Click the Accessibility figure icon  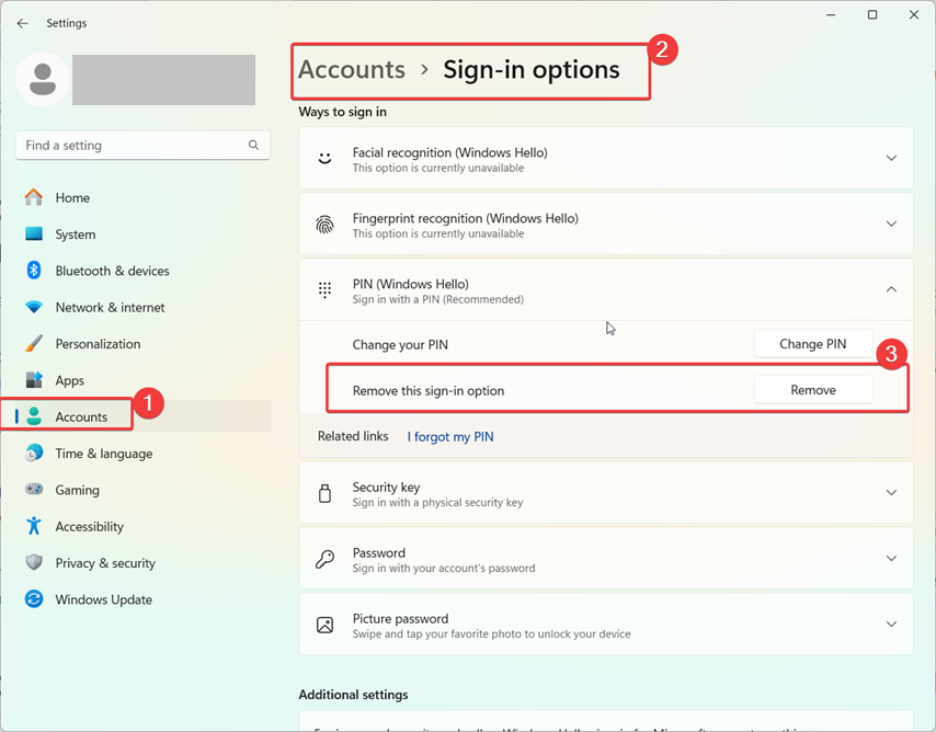[x=34, y=526]
